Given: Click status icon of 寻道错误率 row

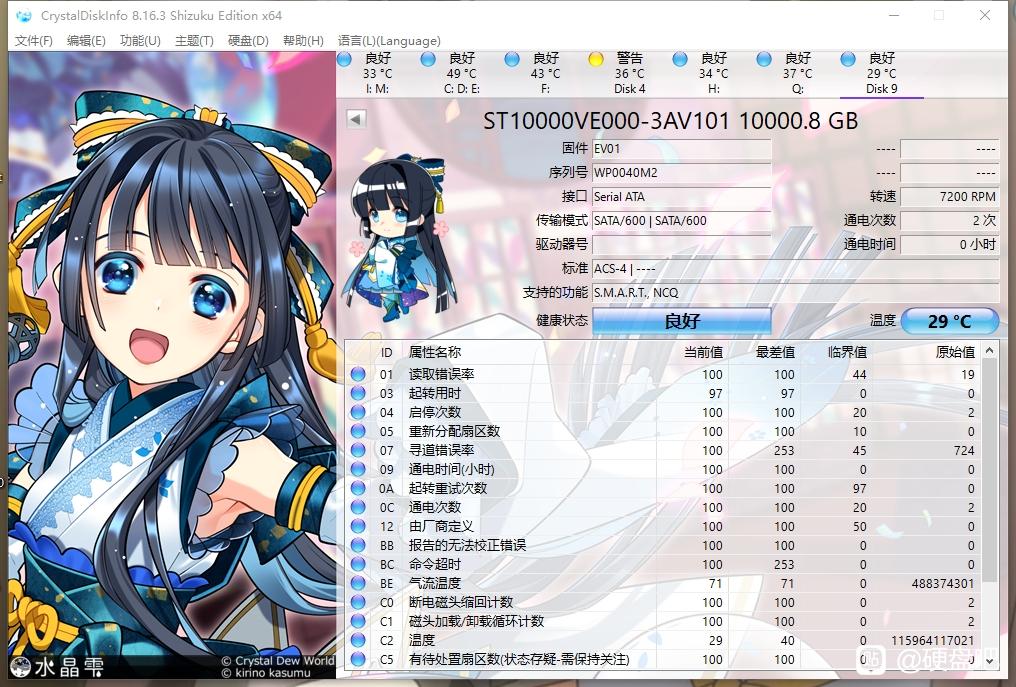Looking at the screenshot, I should point(358,450).
